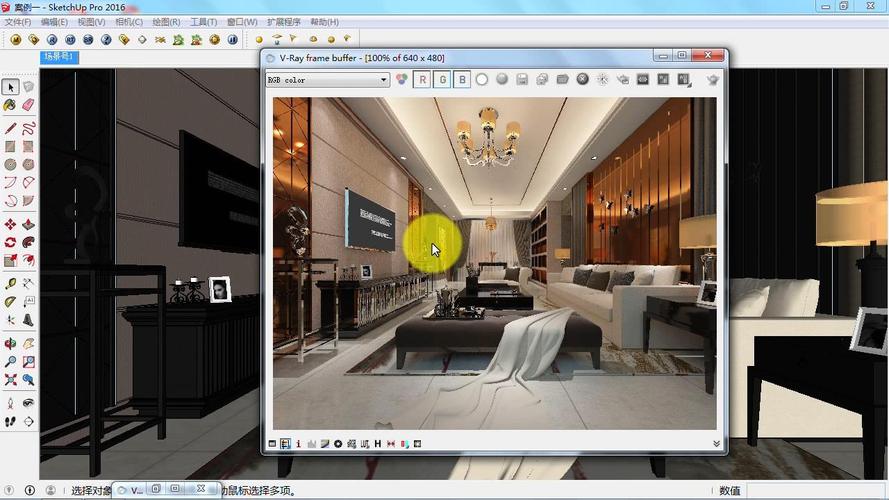The width and height of the screenshot is (889, 500).
Task: Open the 文件(F) file menu
Action: [18, 22]
